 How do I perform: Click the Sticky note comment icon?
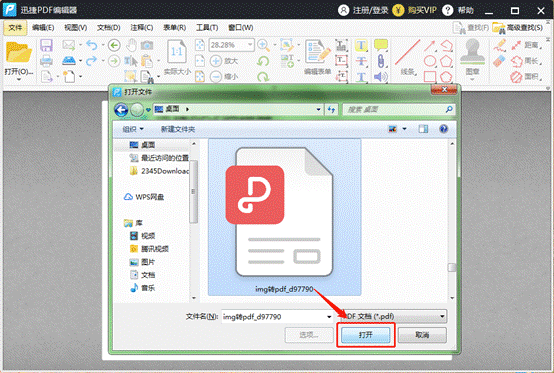point(381,46)
